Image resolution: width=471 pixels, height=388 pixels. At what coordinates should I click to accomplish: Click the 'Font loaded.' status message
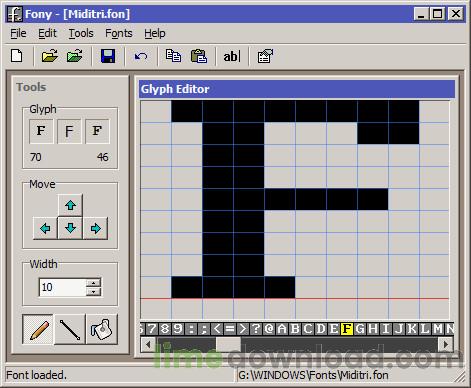(x=36, y=375)
